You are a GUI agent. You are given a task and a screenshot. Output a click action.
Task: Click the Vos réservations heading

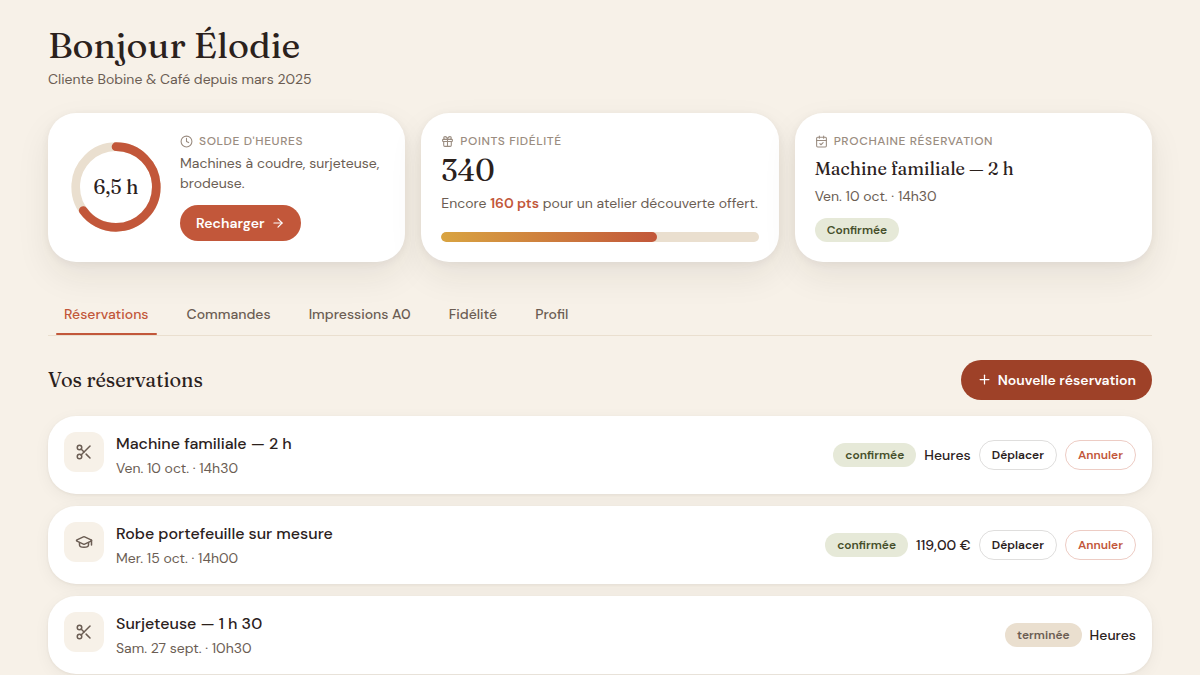(x=125, y=380)
